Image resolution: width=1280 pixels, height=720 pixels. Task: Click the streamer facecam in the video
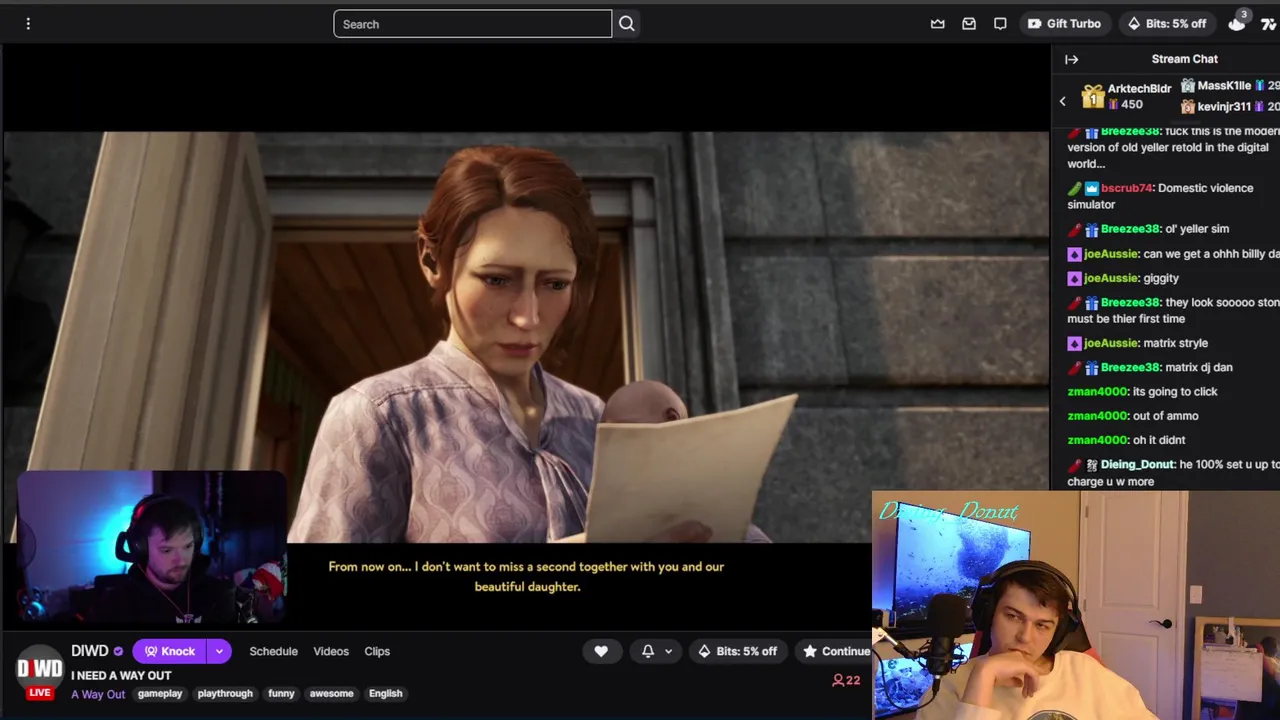point(152,548)
